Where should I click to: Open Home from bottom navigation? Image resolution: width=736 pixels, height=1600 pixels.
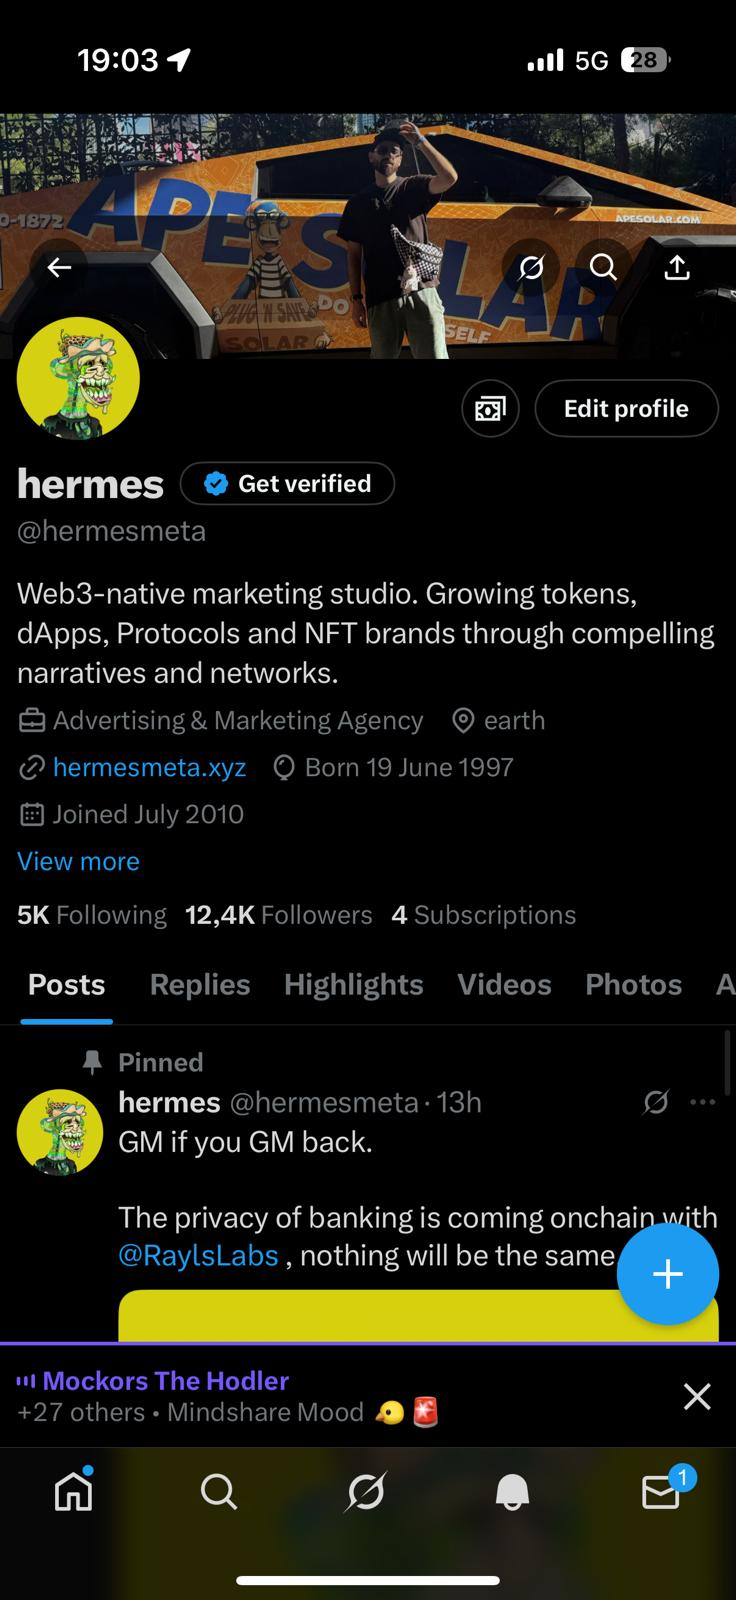click(74, 1492)
